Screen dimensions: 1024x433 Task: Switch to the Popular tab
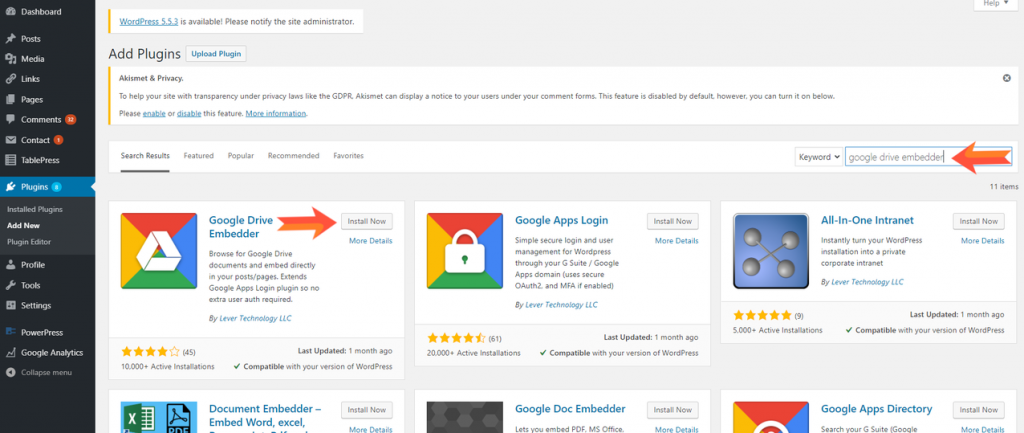[241, 156]
